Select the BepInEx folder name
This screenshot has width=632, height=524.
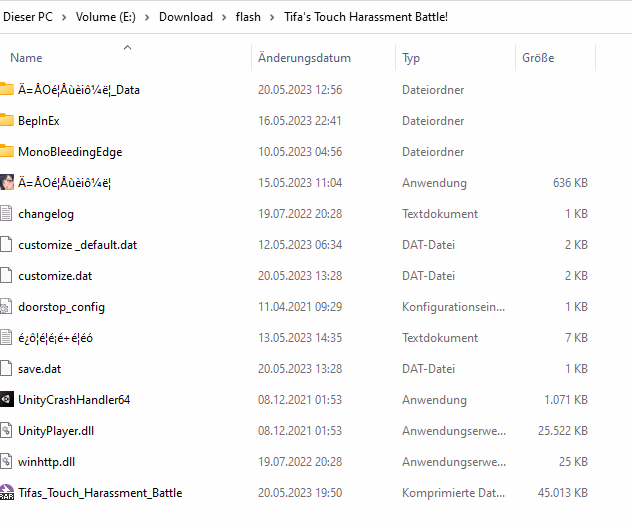point(39,121)
